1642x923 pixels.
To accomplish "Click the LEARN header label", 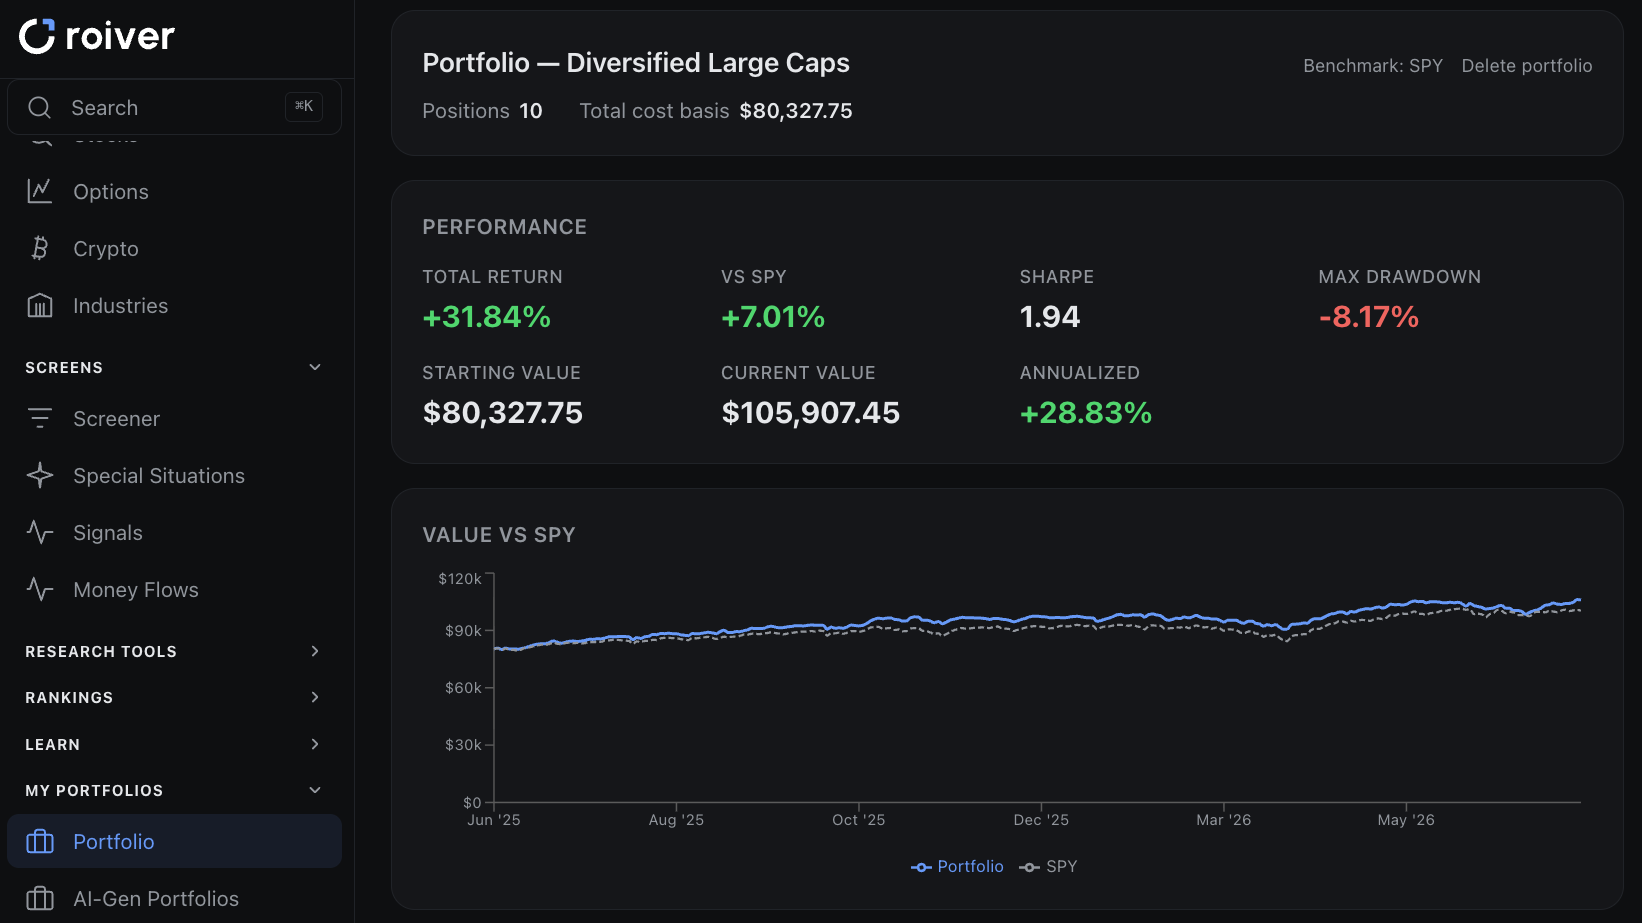I will tap(53, 744).
